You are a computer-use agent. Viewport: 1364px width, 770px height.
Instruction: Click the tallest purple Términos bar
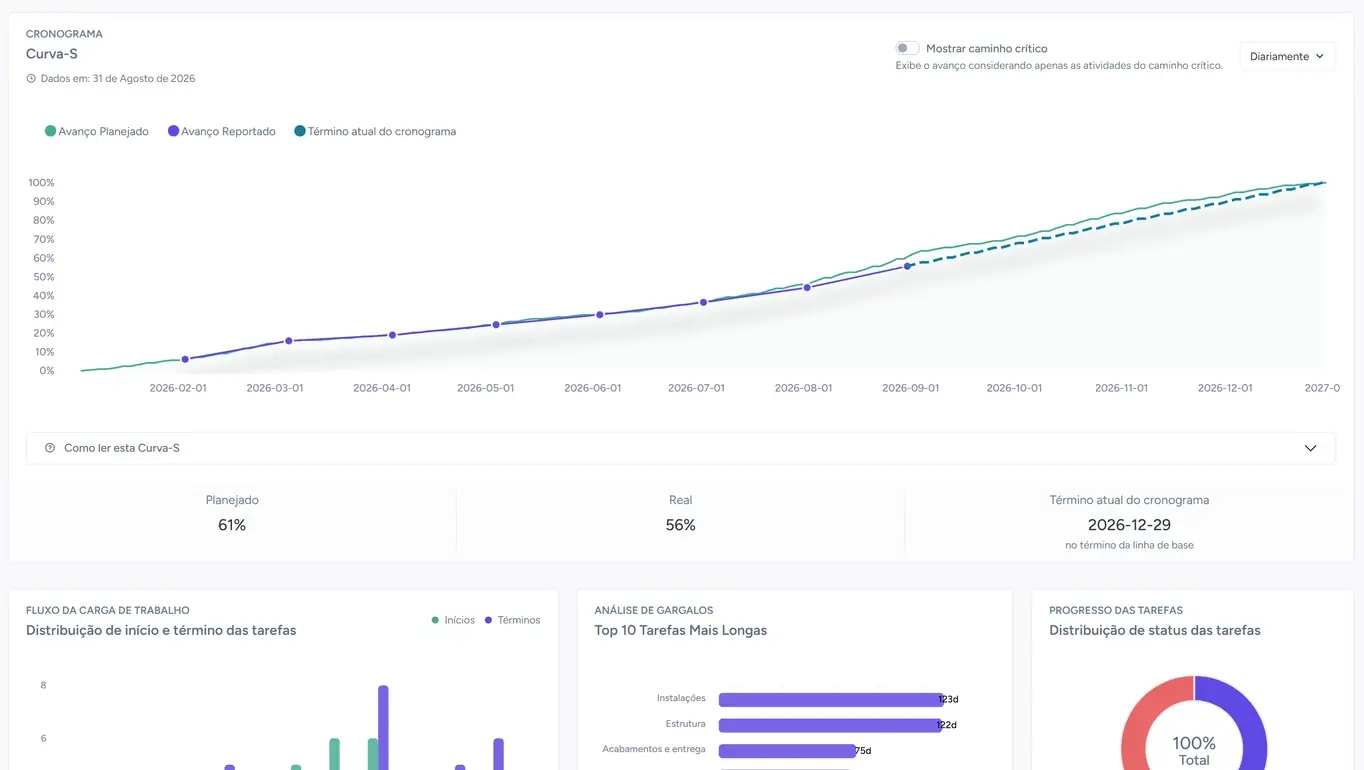383,728
